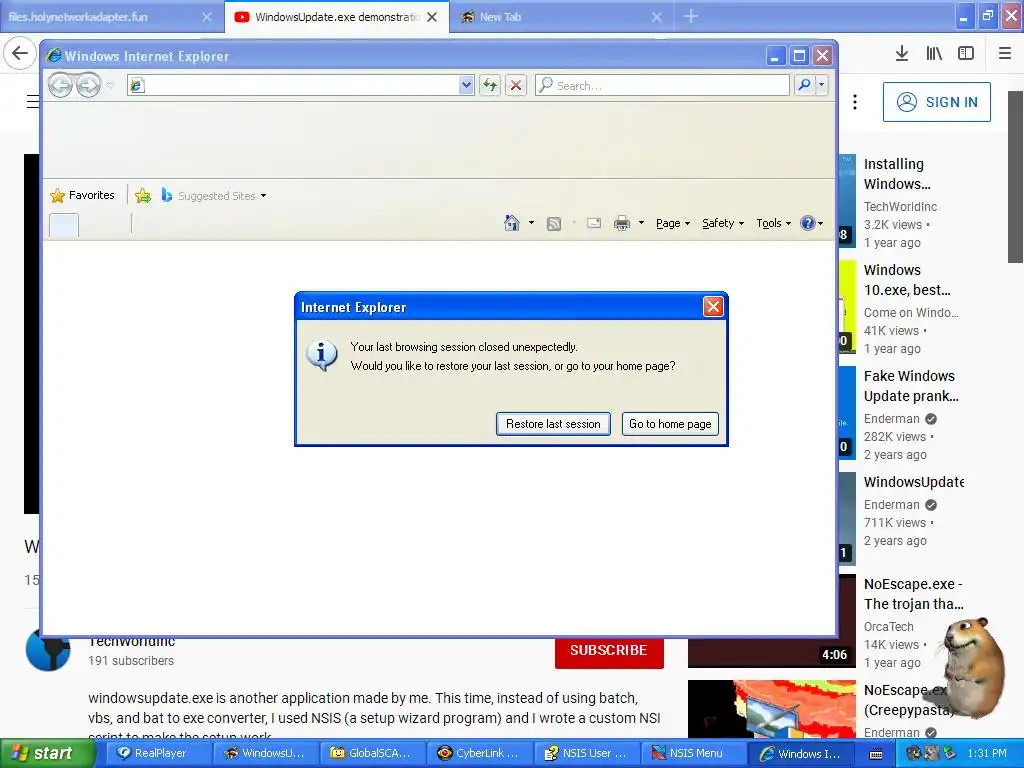Viewport: 1024px width, 768px height.
Task: Click the YouTube SIGN IN button
Action: [x=936, y=102]
